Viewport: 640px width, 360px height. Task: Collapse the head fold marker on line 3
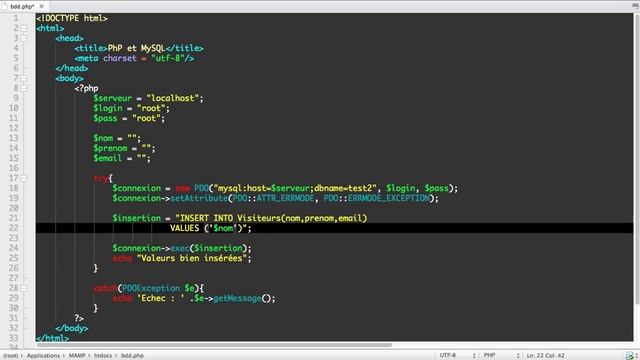pos(24,38)
